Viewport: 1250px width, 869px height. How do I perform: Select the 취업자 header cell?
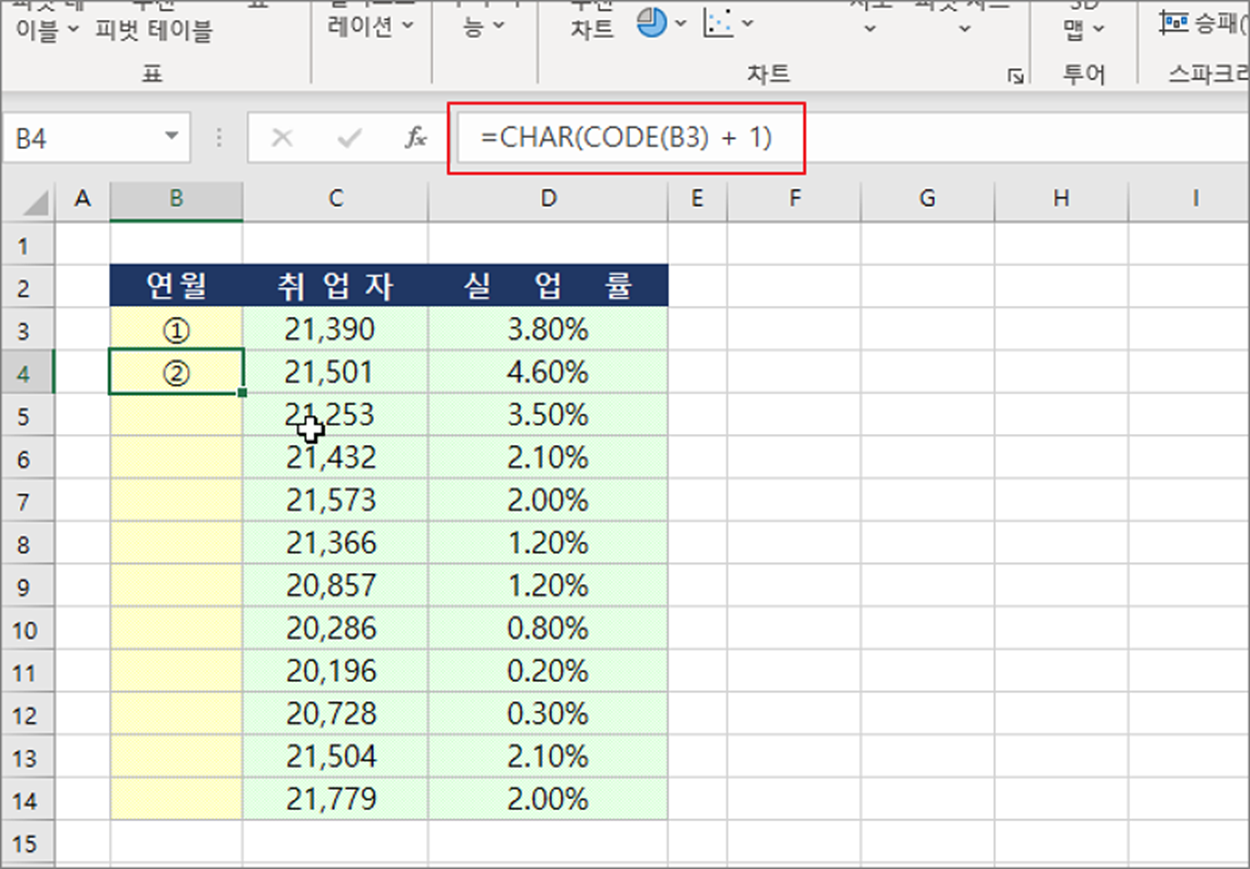click(x=335, y=287)
